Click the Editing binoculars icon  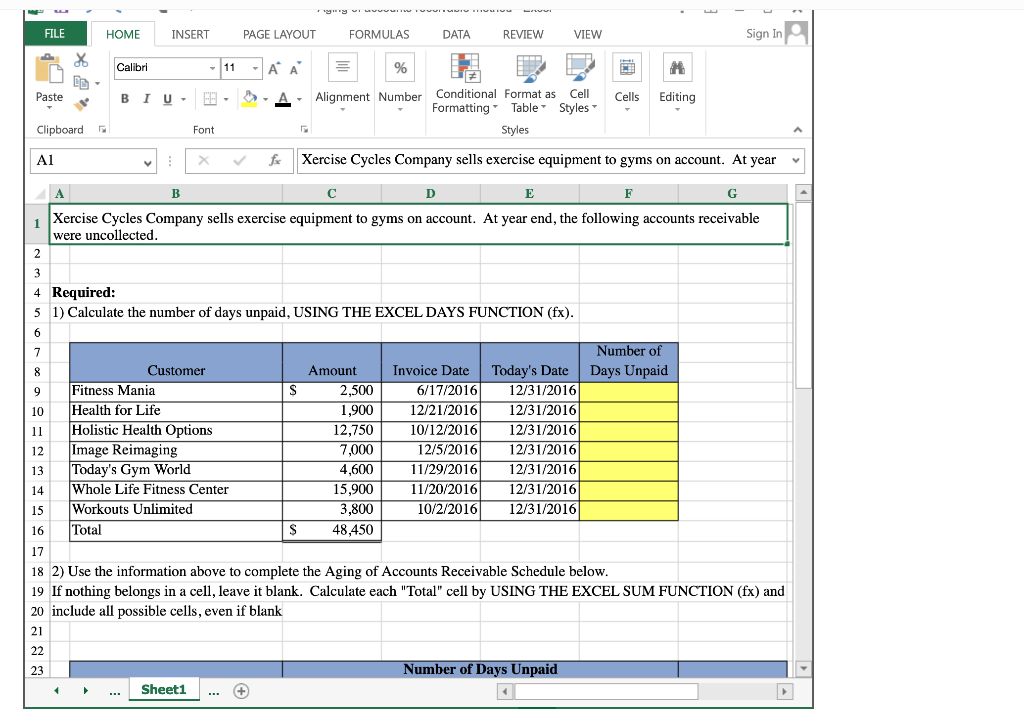[677, 67]
